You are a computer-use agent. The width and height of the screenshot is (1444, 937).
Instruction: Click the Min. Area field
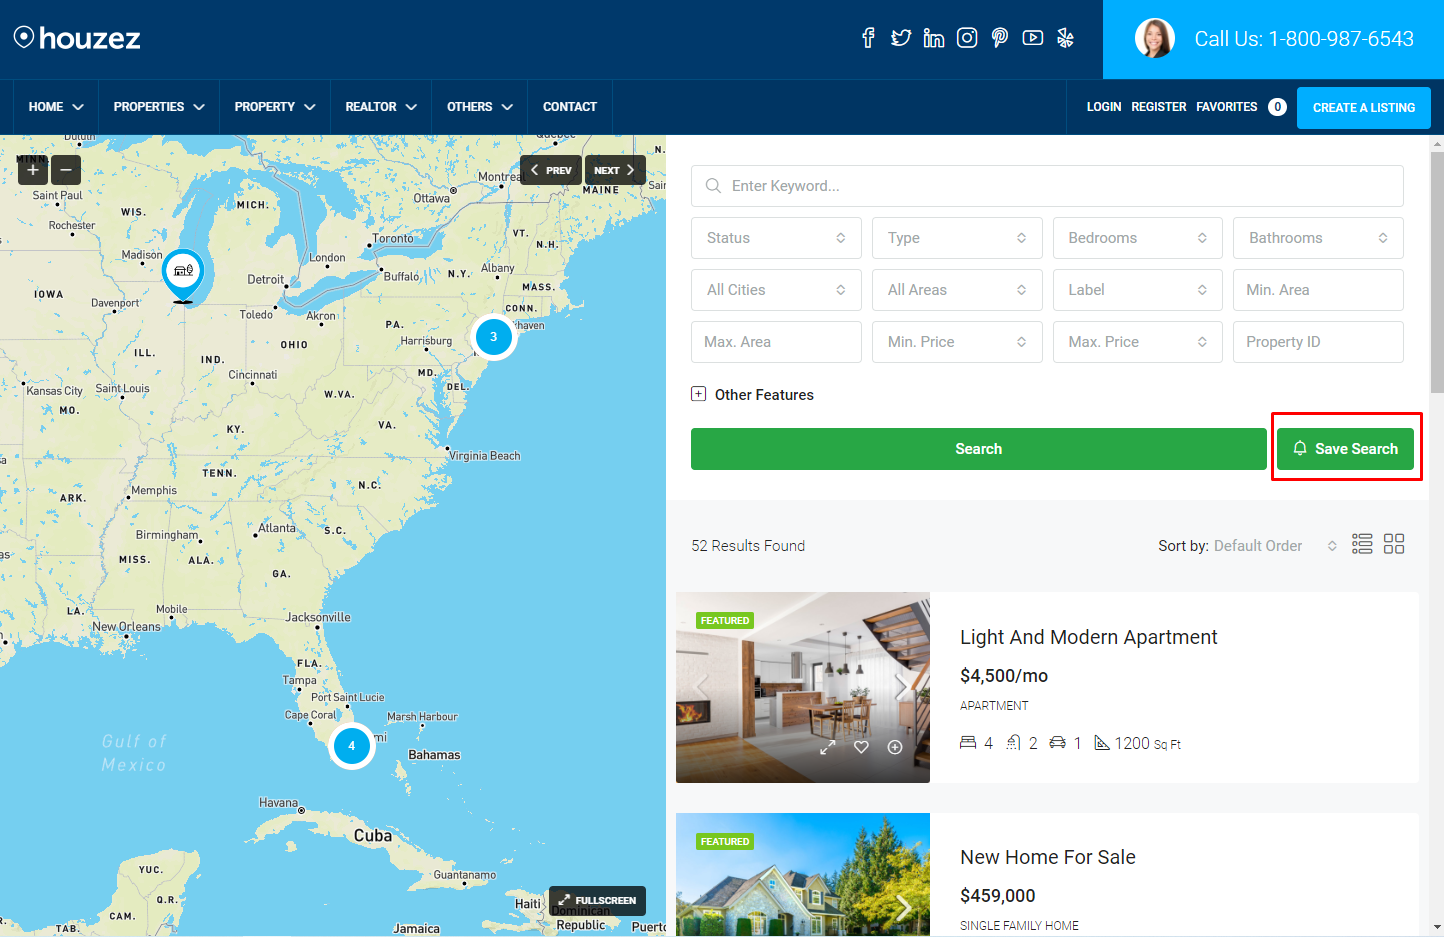pyautogui.click(x=1318, y=290)
